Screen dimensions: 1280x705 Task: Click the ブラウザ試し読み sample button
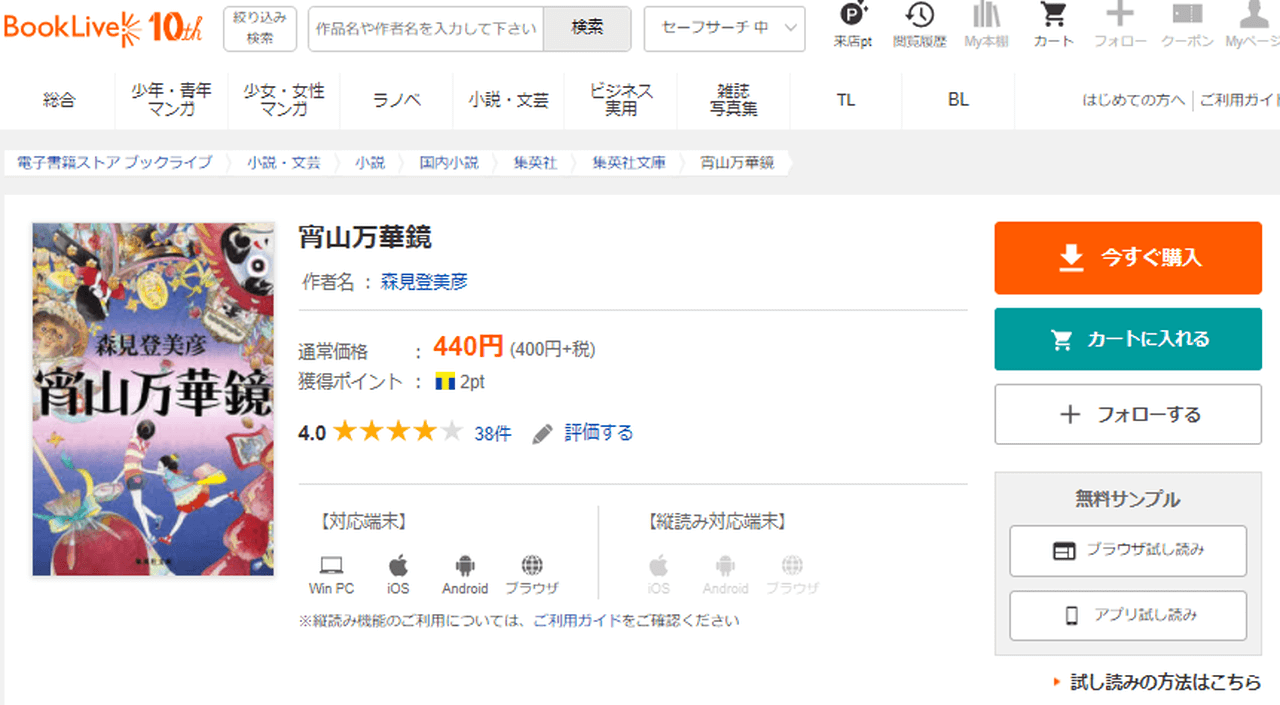tap(1128, 551)
